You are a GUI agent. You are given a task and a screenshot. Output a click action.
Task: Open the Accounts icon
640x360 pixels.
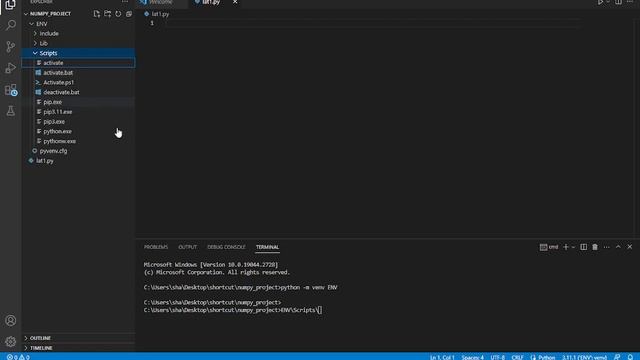11,320
